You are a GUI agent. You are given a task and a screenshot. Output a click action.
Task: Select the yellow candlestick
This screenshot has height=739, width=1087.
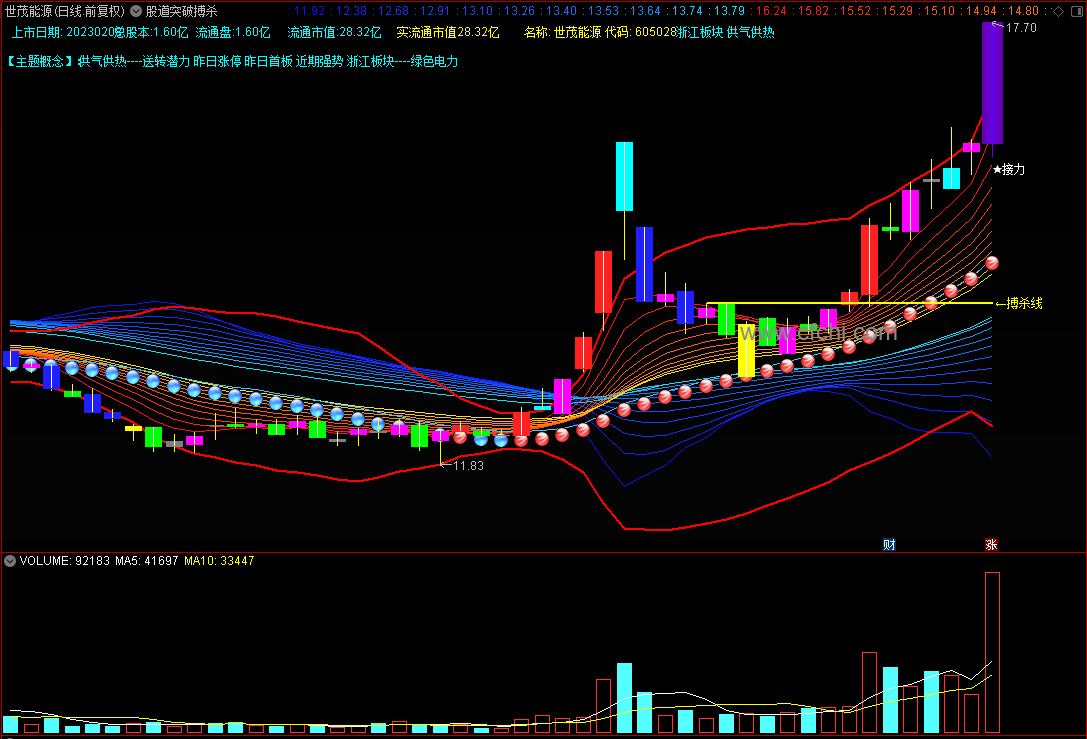coord(746,351)
